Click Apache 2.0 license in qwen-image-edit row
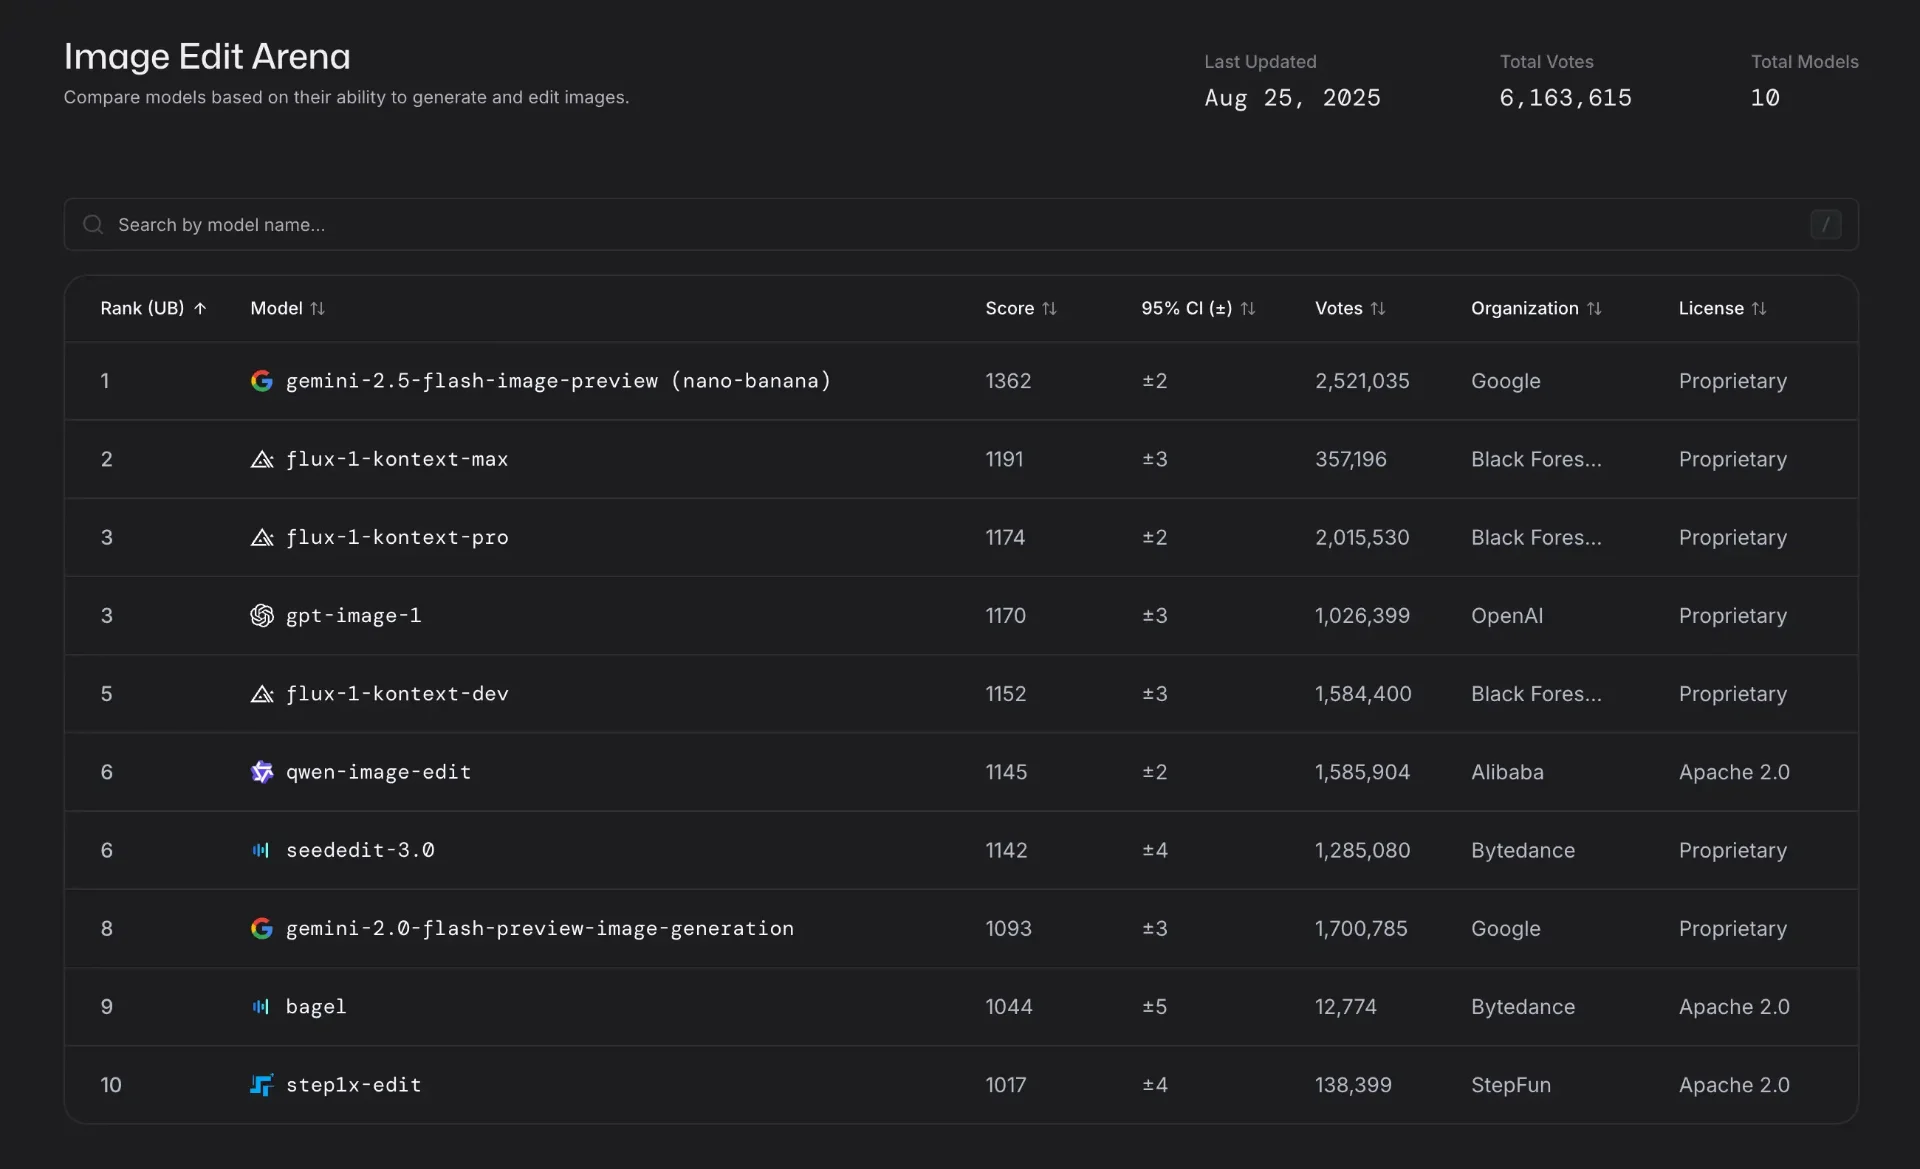 pos(1734,772)
